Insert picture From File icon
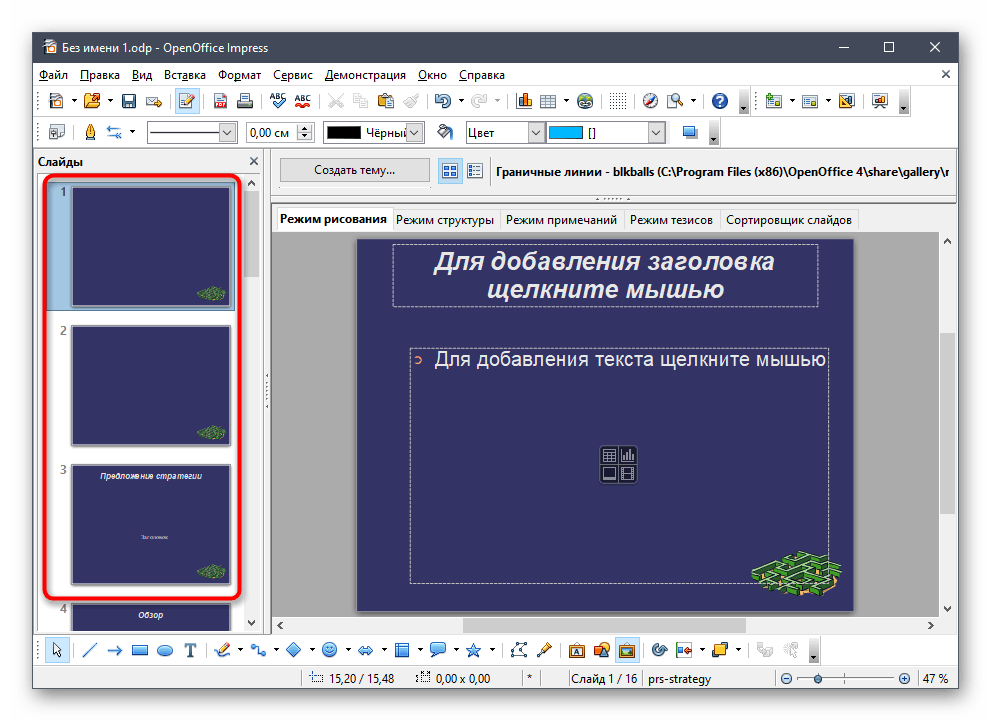This screenshot has height=721, width=991. click(x=602, y=650)
